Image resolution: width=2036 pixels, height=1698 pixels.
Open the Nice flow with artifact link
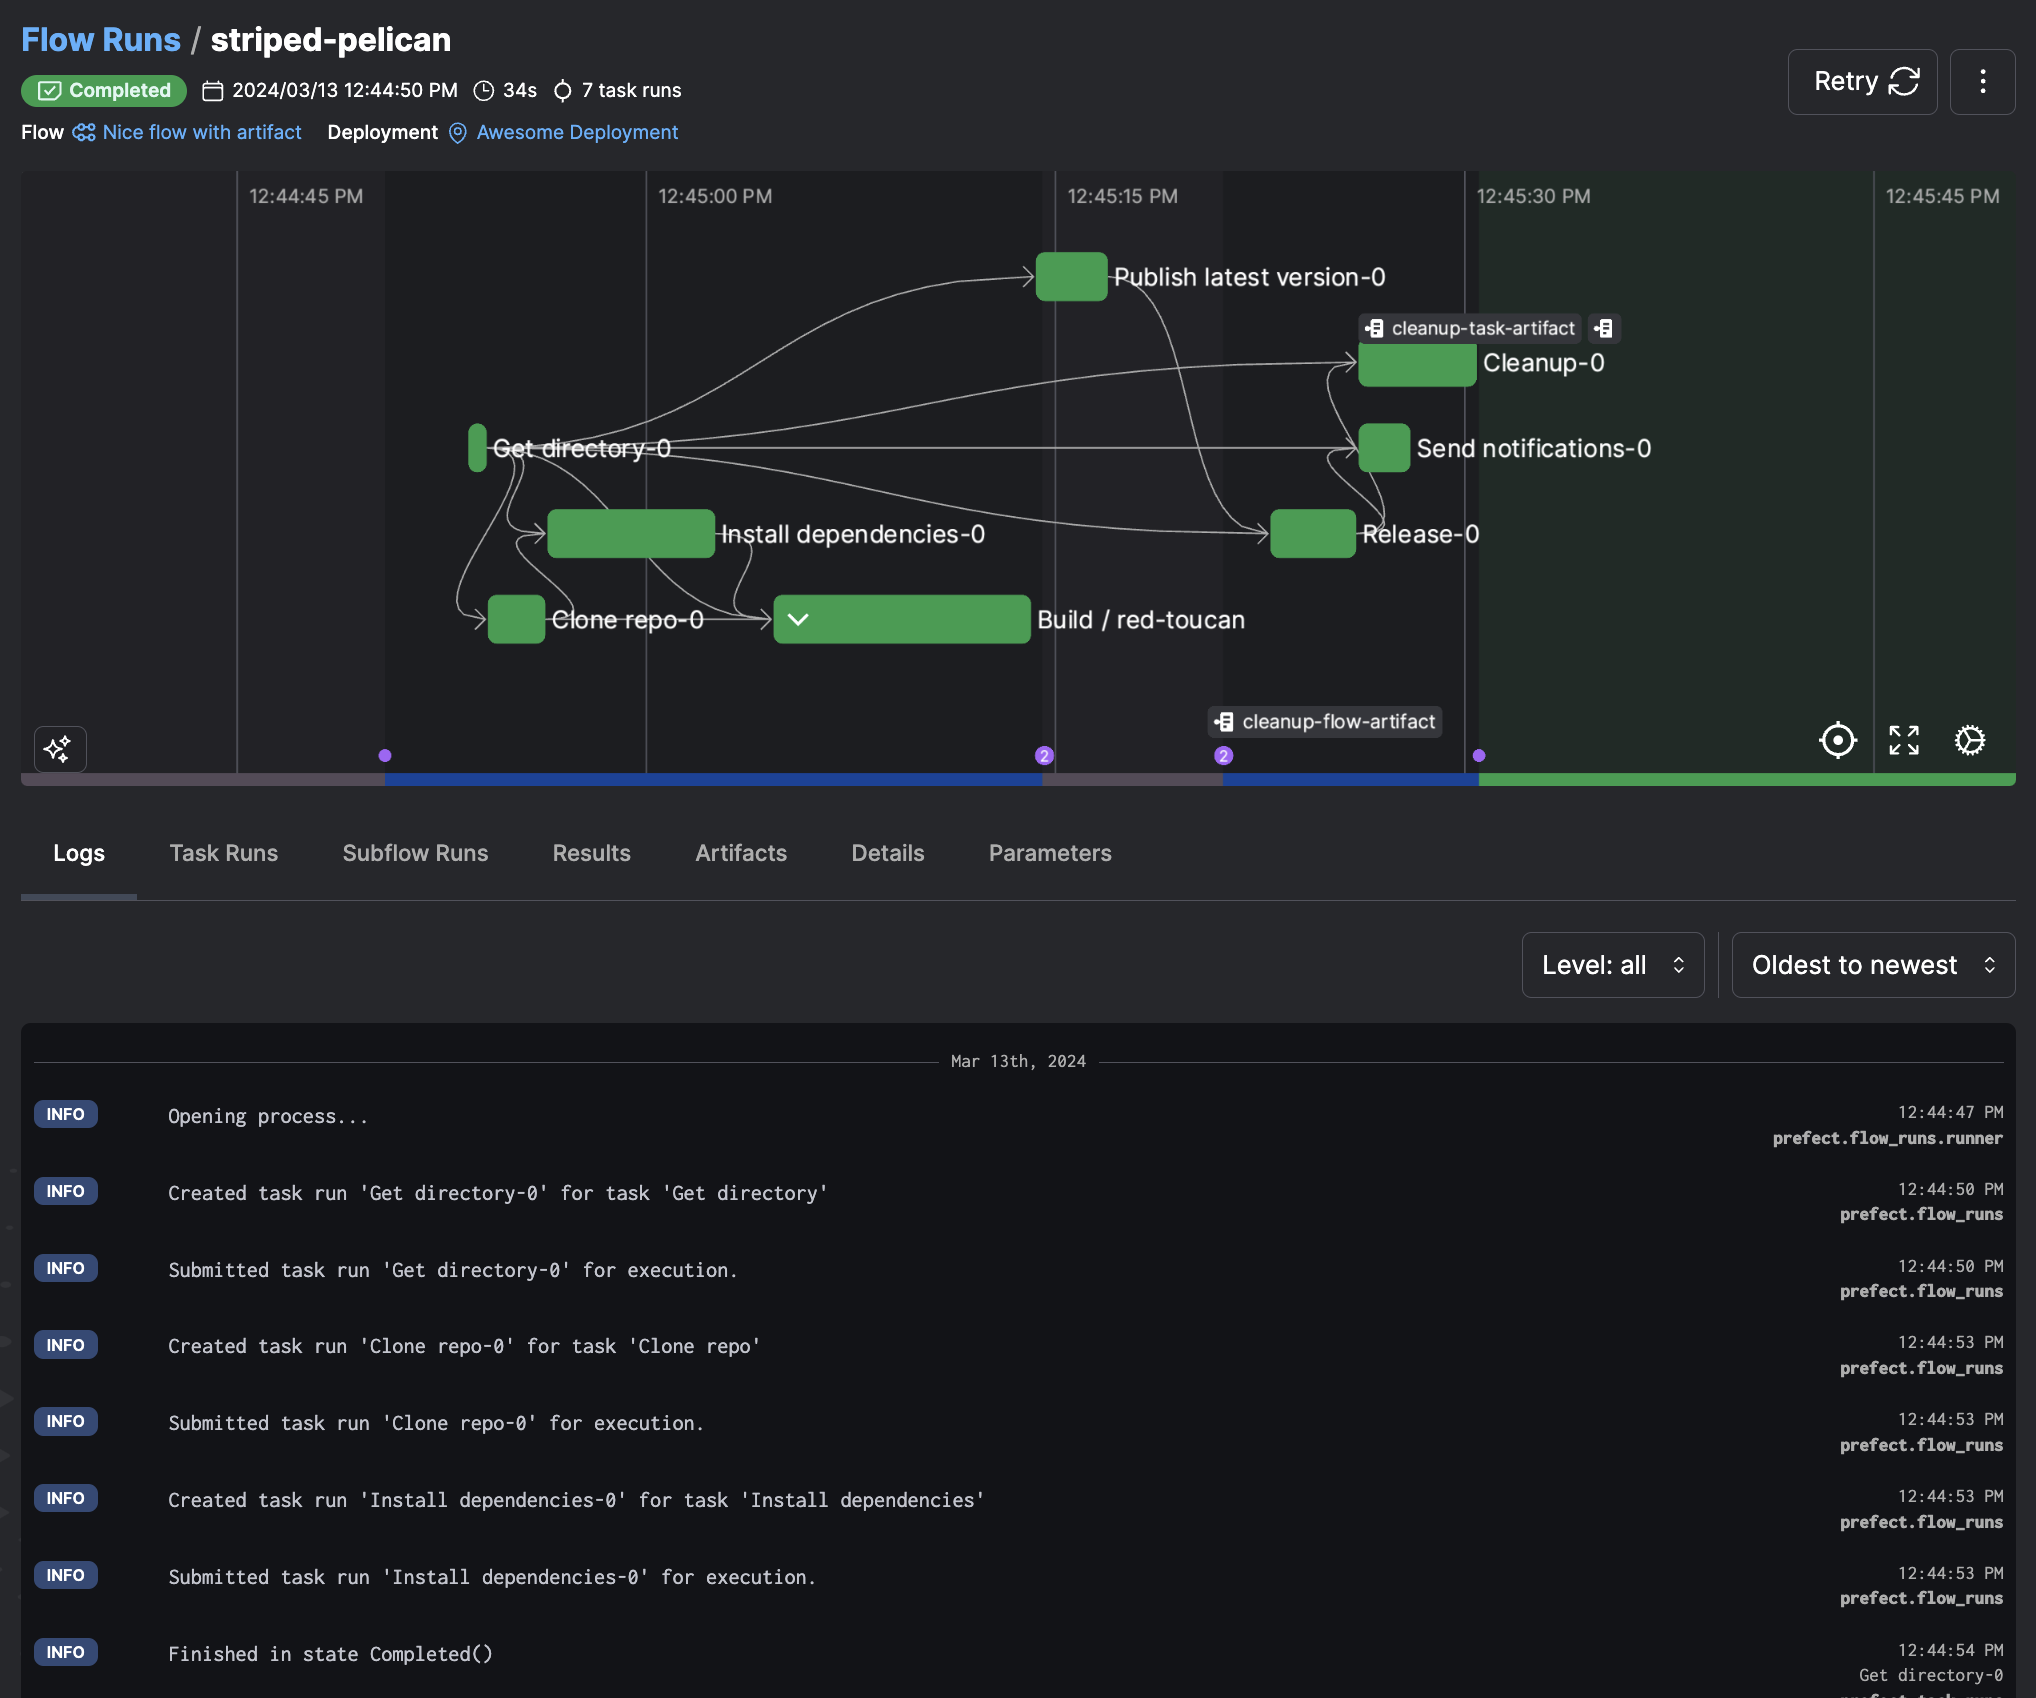[201, 132]
